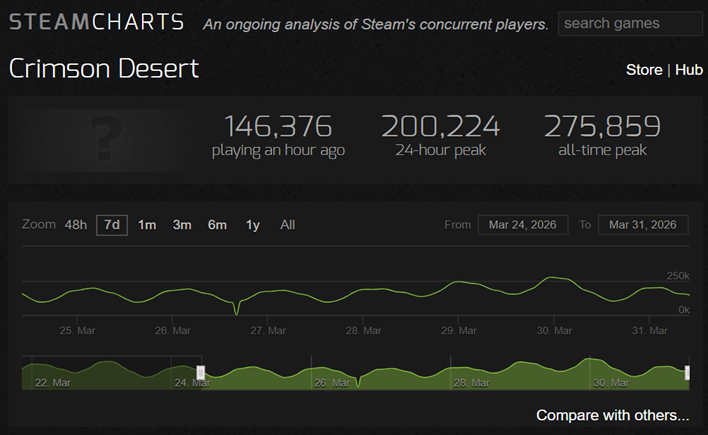
Task: Click the right navigator range handle
Action: point(687,373)
